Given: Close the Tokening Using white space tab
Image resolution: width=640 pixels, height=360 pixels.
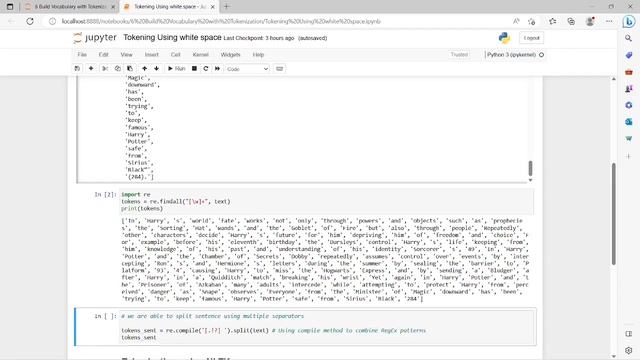Looking at the screenshot, I should coord(213,7).
